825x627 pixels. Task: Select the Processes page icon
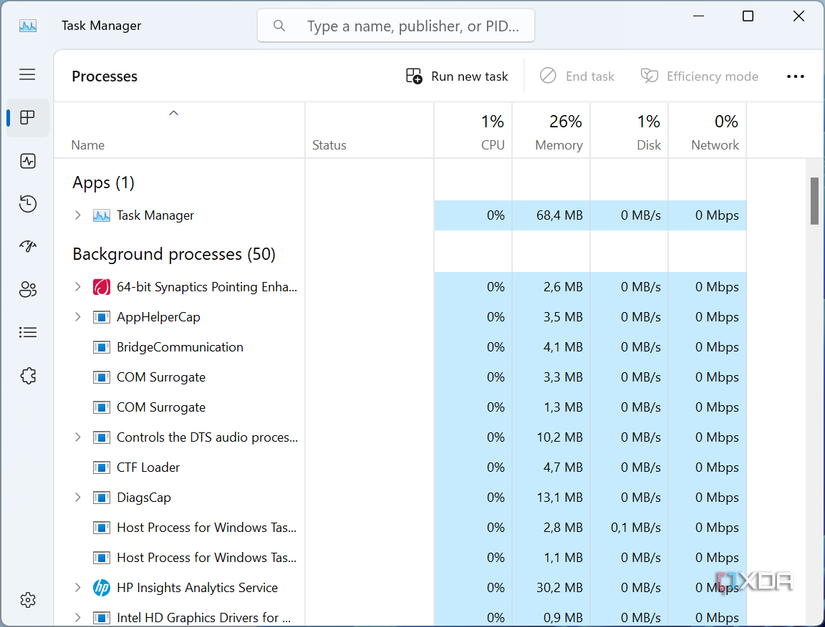27,117
